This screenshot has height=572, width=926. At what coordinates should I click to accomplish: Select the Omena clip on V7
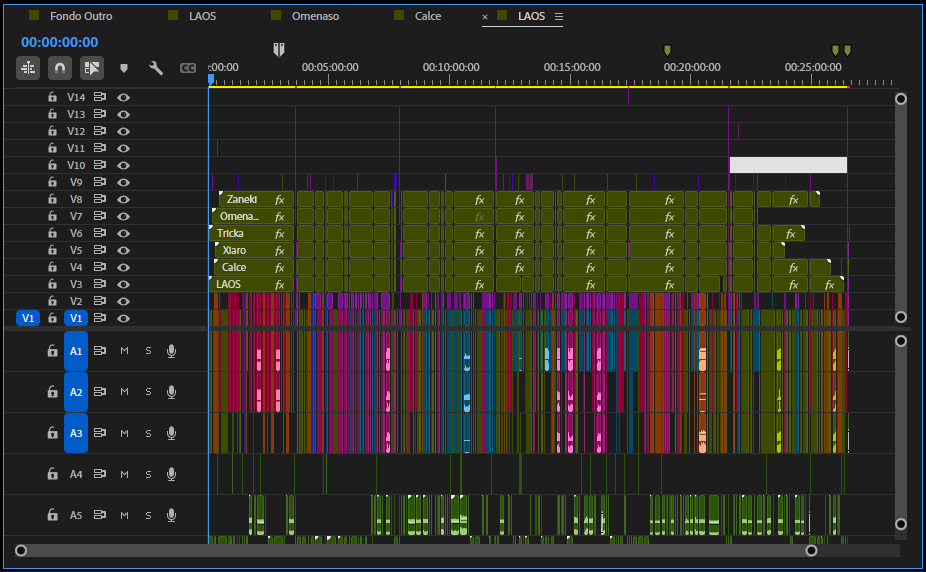[253, 216]
